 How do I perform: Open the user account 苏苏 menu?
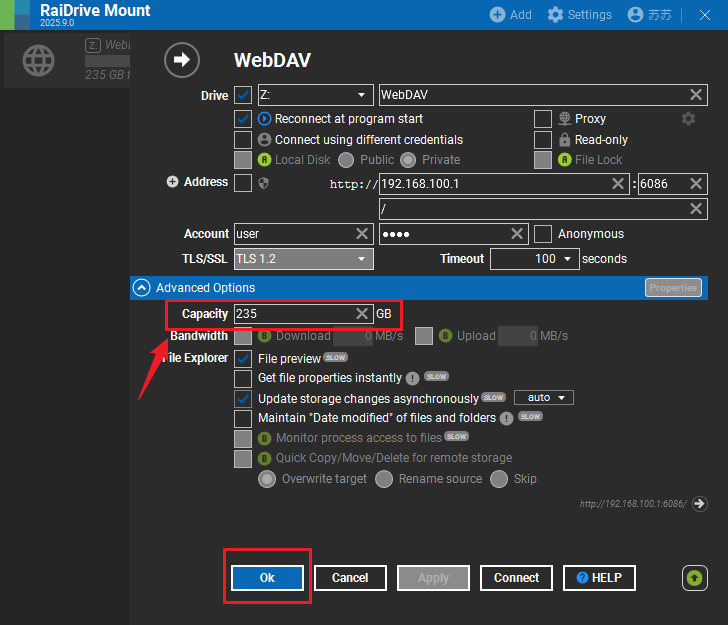pyautogui.click(x=649, y=15)
